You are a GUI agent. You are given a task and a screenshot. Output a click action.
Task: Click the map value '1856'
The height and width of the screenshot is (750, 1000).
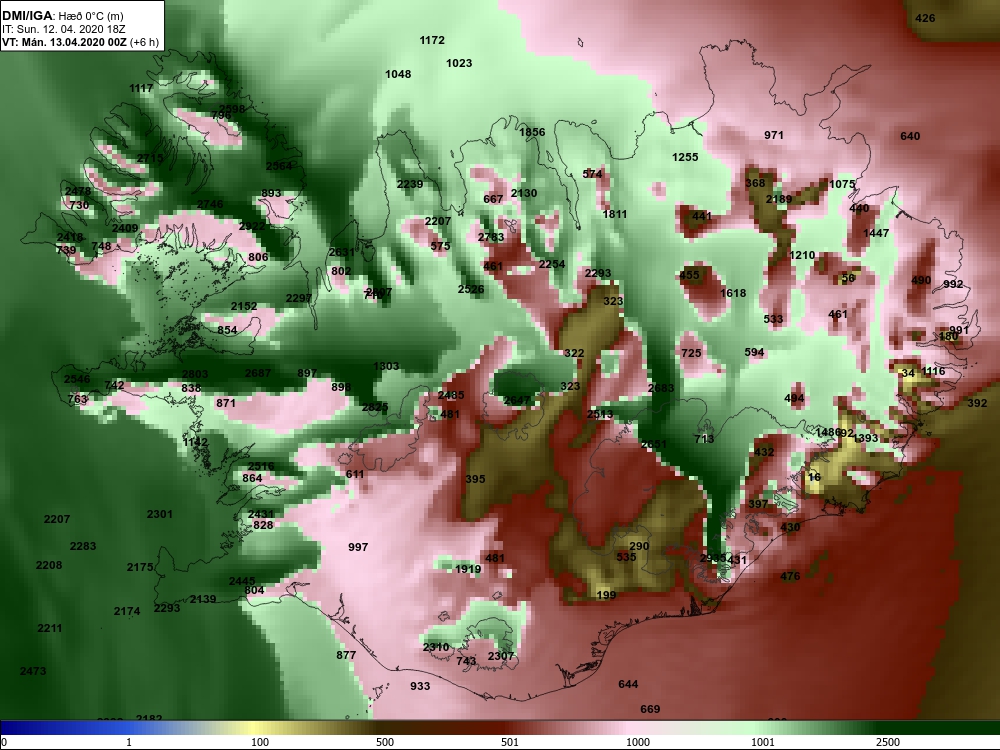pyautogui.click(x=532, y=132)
